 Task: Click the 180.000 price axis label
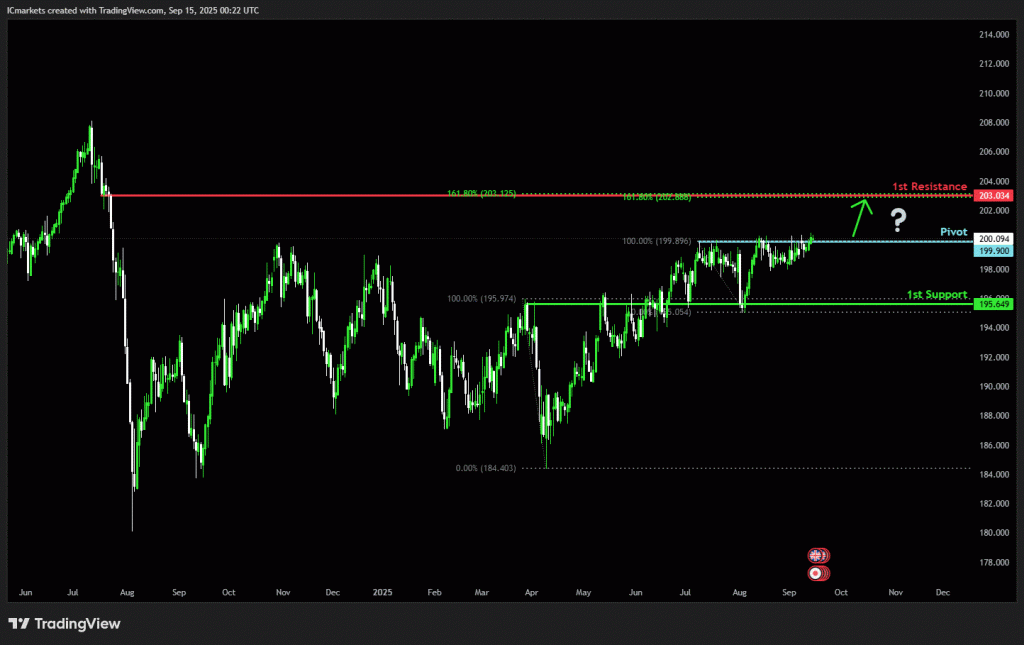[x=994, y=533]
